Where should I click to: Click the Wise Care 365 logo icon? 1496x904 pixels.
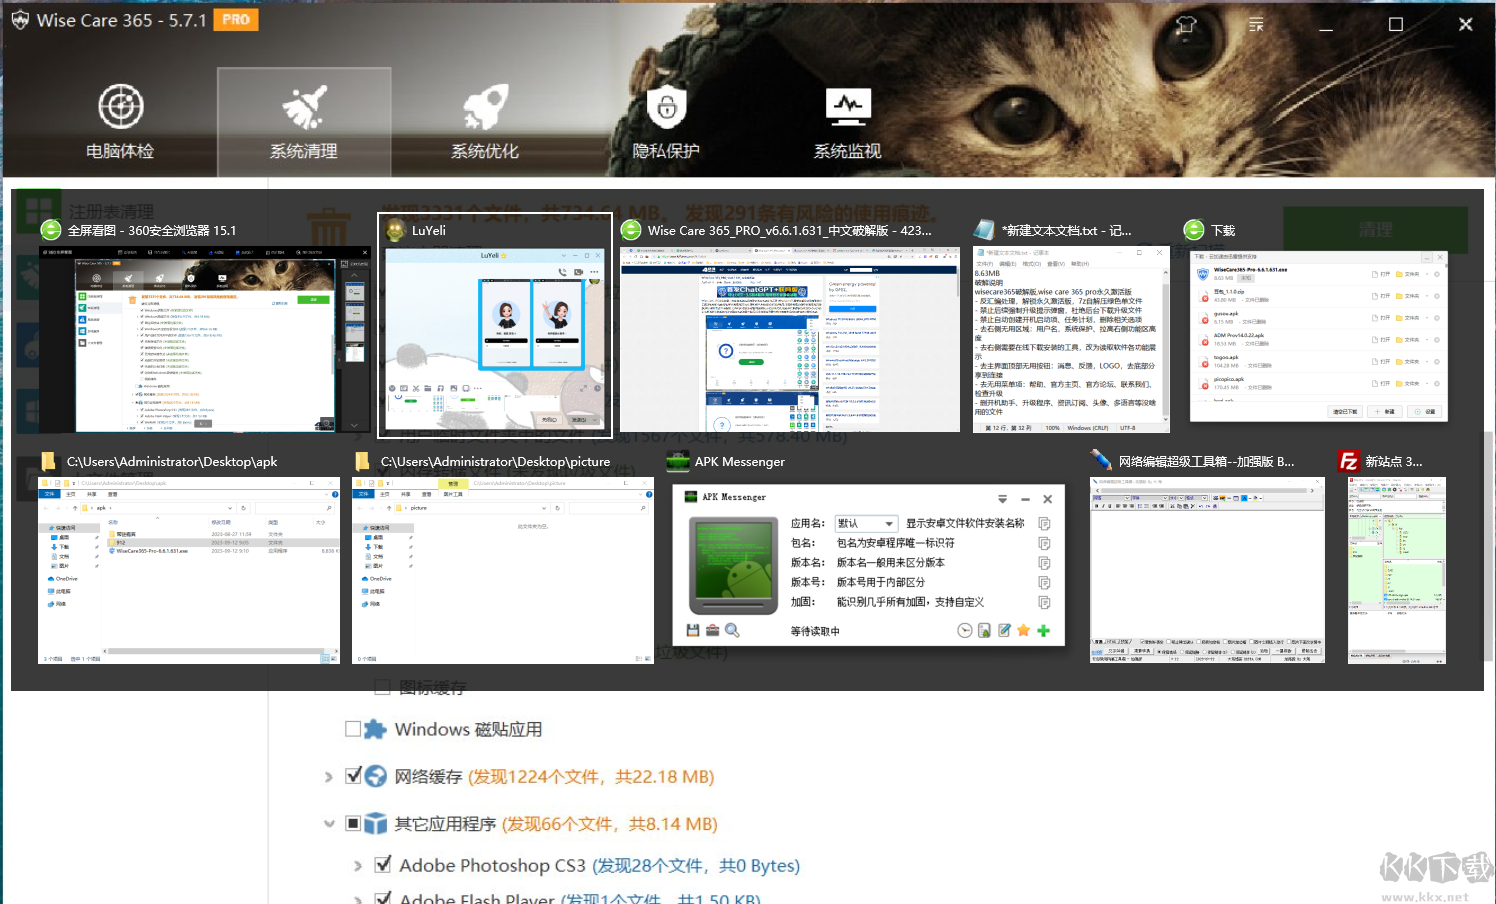pos(20,20)
